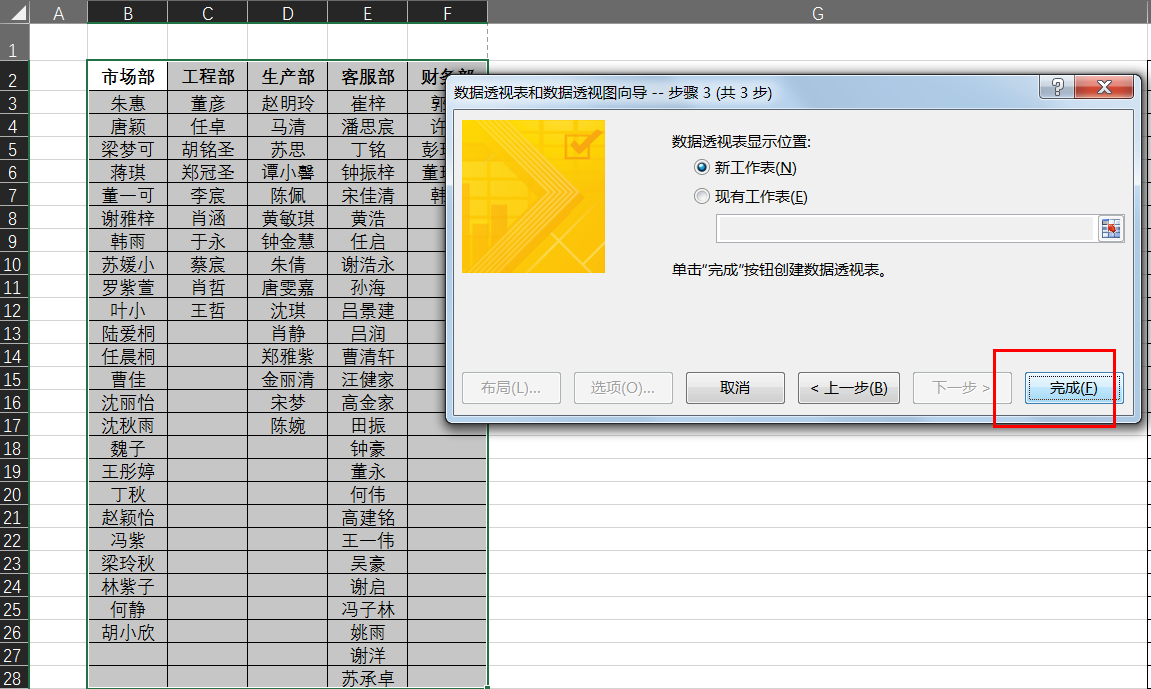Click the 生产部 header cell
The height and width of the screenshot is (689, 1151).
pyautogui.click(x=288, y=76)
